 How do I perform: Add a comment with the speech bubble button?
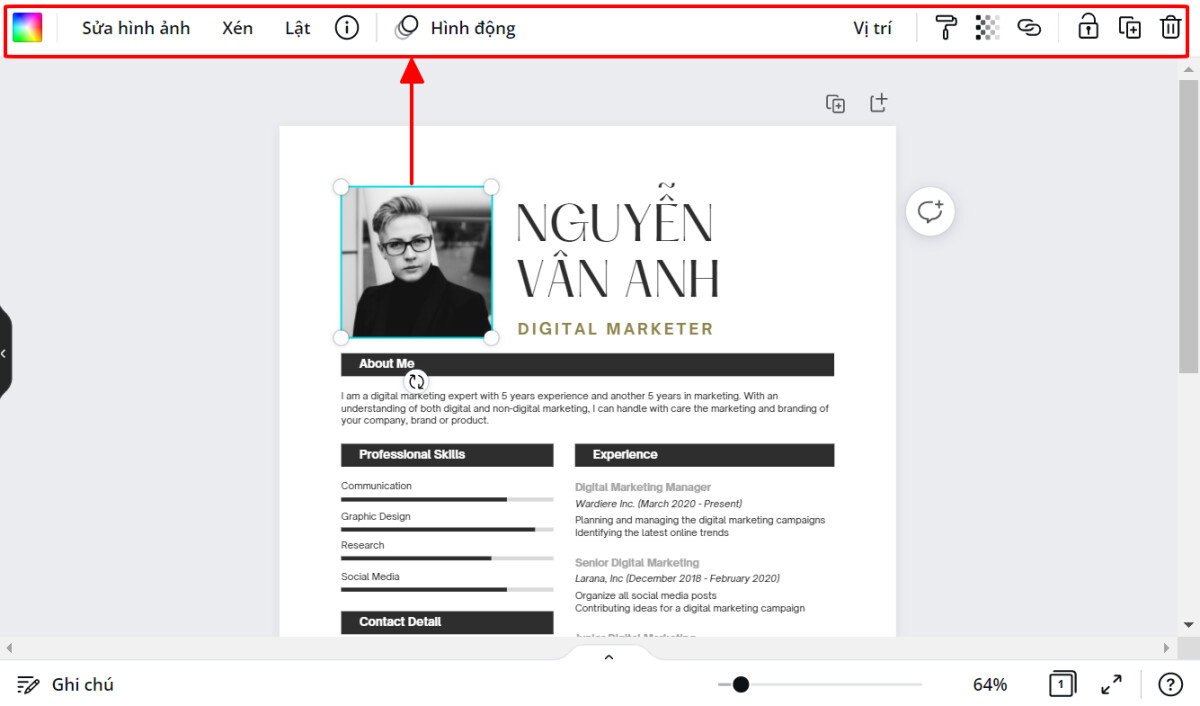930,212
